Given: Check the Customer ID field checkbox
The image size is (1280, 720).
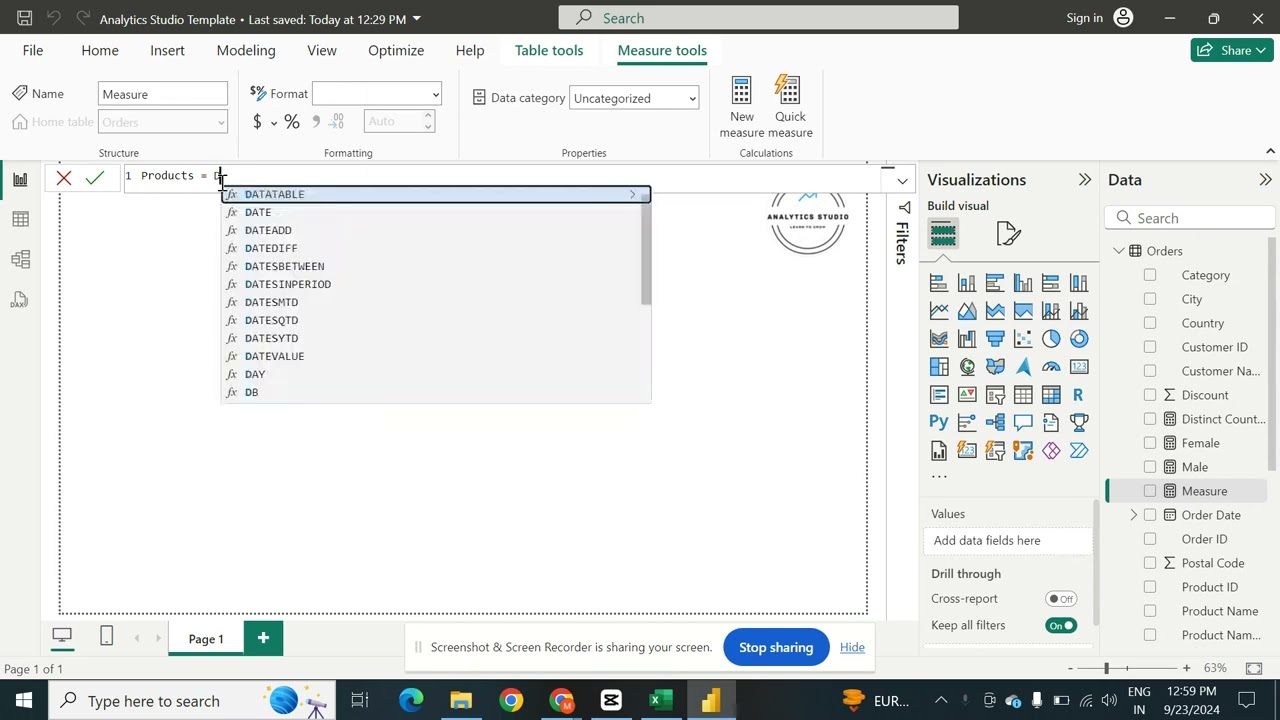Looking at the screenshot, I should pos(1150,347).
